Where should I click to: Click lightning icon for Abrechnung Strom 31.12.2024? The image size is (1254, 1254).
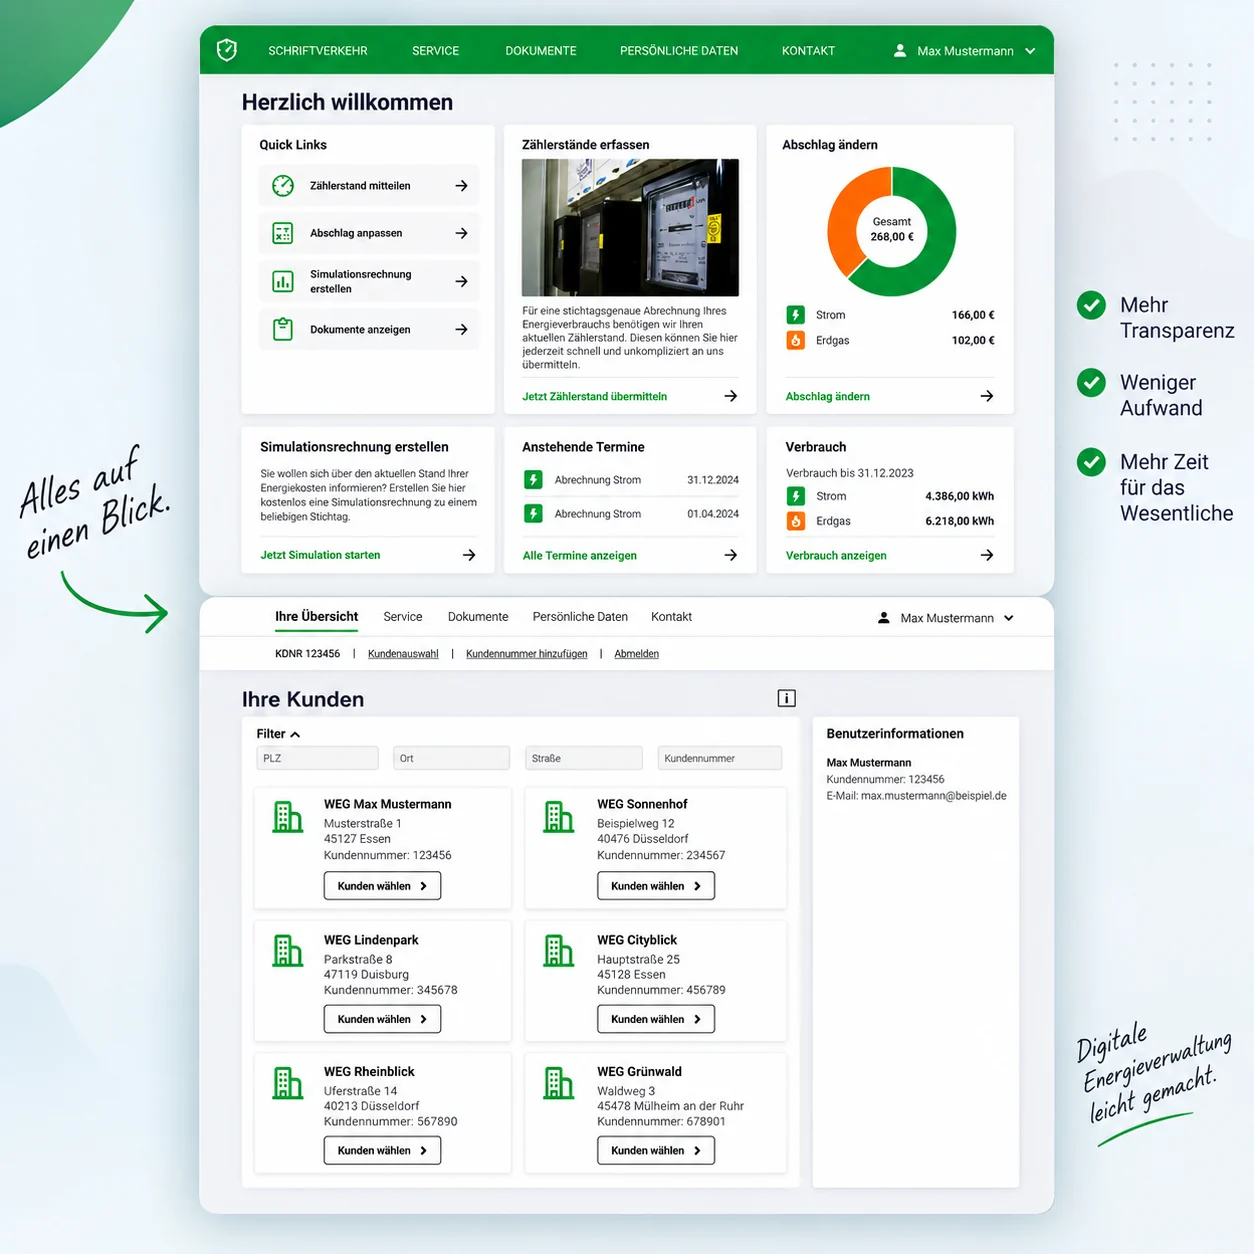pyautogui.click(x=533, y=480)
